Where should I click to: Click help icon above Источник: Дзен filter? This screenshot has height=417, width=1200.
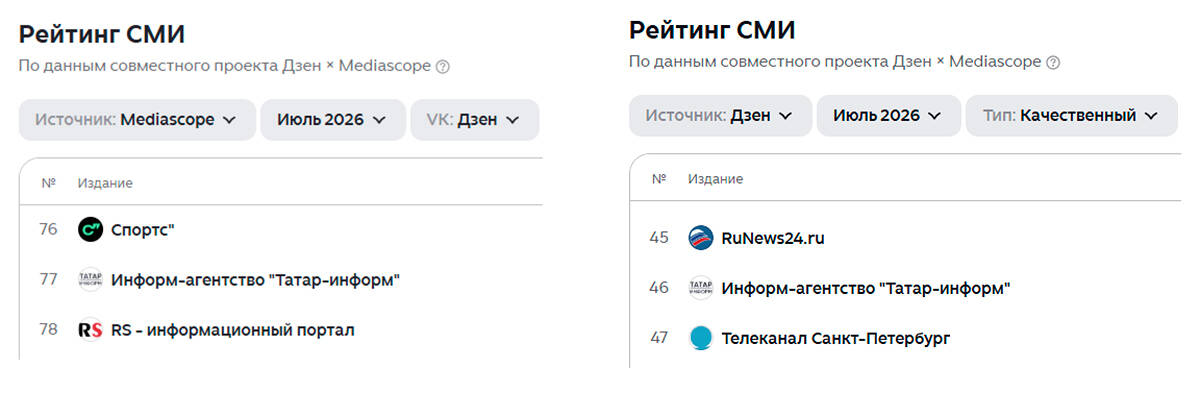(x=1053, y=62)
